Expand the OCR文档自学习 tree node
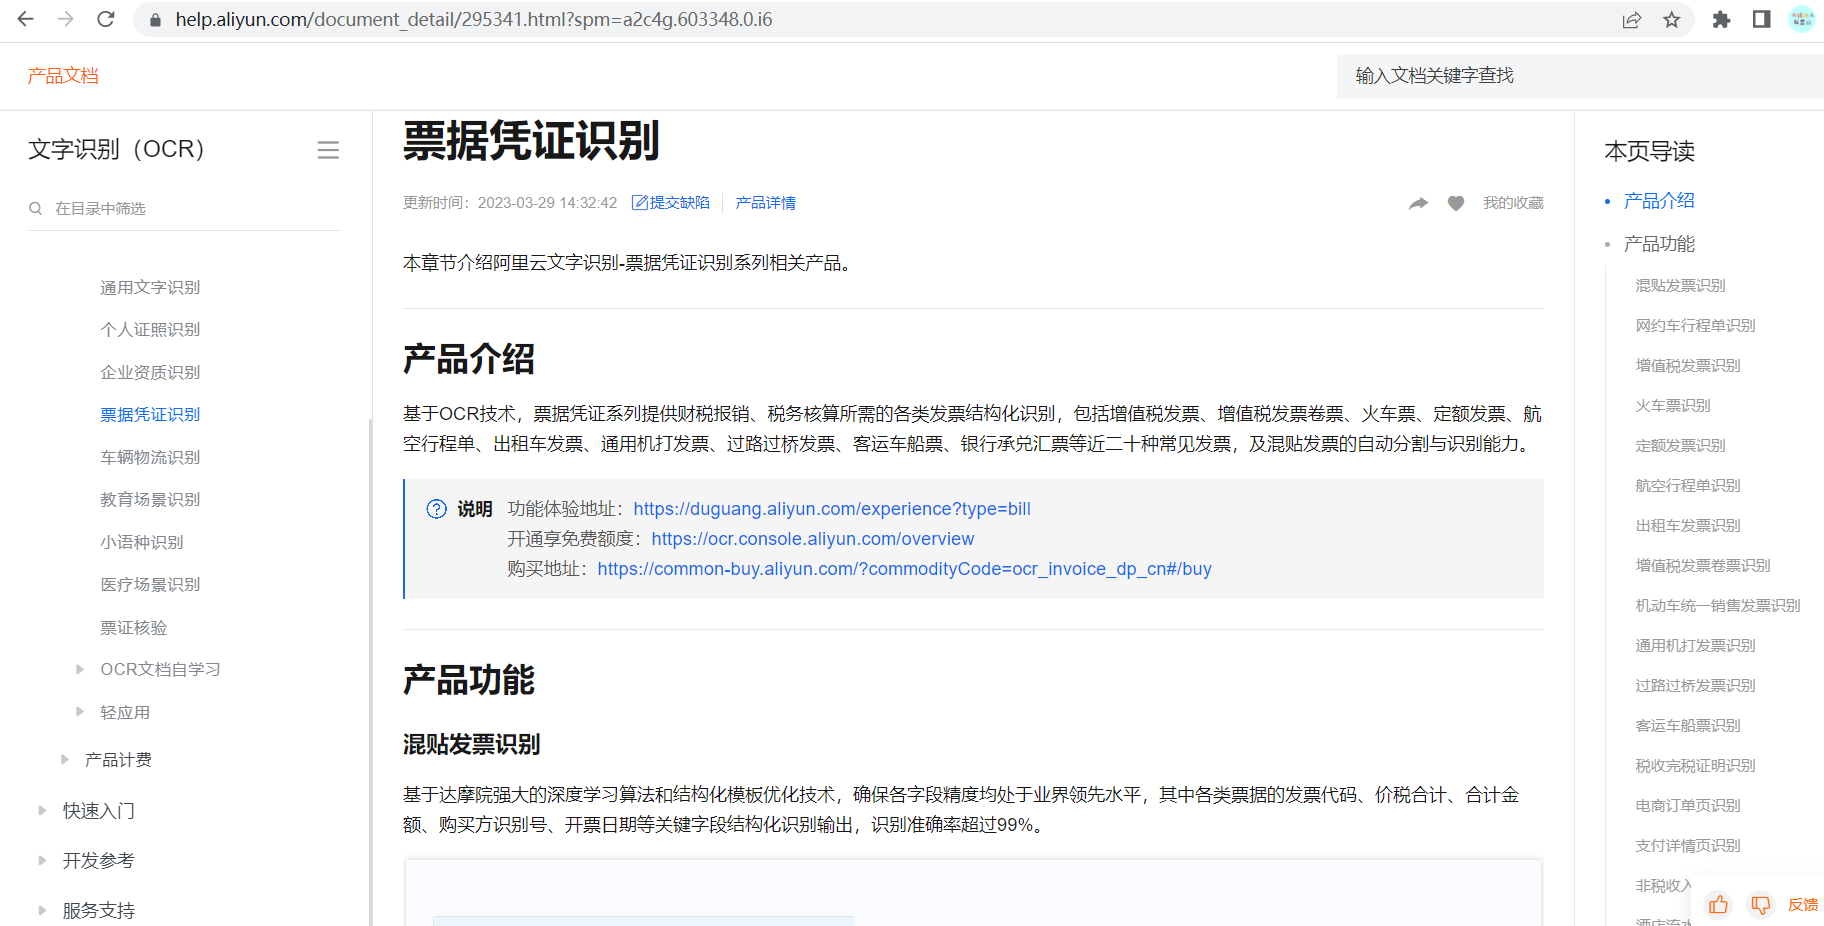 [x=80, y=669]
